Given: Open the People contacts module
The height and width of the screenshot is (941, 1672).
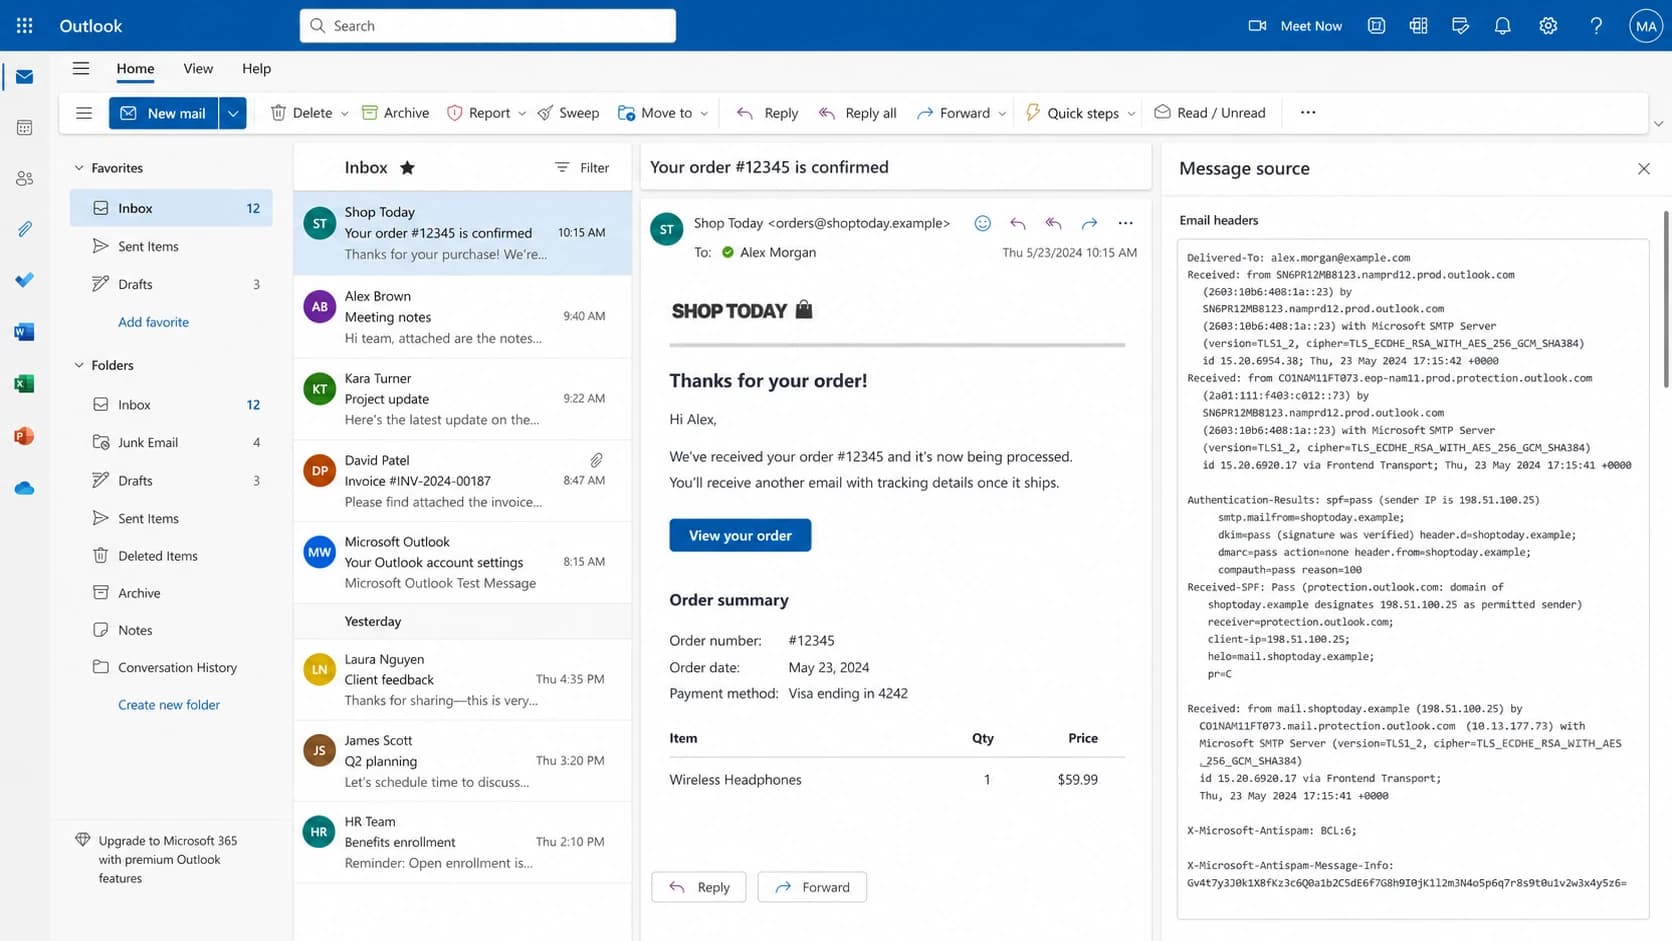Looking at the screenshot, I should point(24,179).
